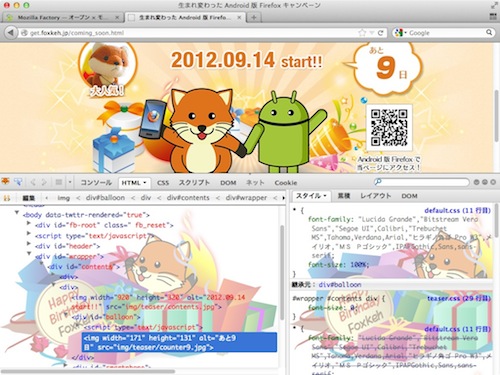
Task: Collapse the body element node
Action: pos(17,212)
